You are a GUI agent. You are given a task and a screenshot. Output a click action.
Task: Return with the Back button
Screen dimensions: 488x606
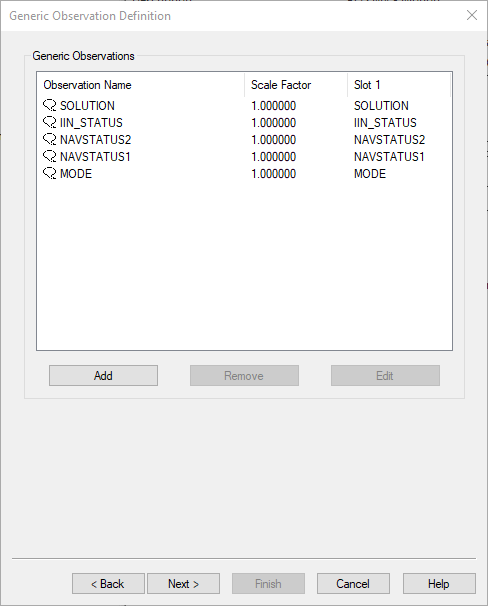[108, 584]
